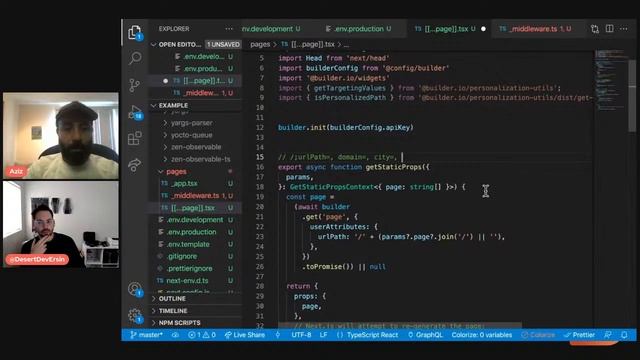Open the Source Control view

(x=134, y=85)
